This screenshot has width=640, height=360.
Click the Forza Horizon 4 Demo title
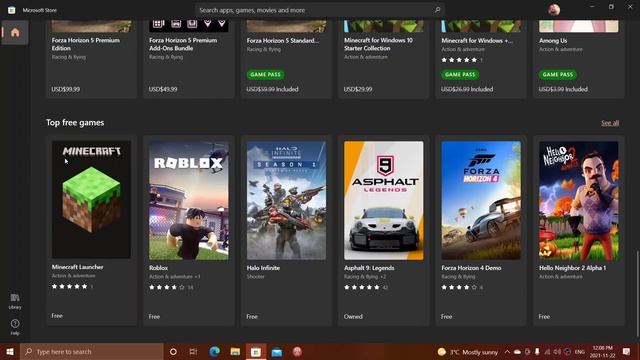pos(471,268)
